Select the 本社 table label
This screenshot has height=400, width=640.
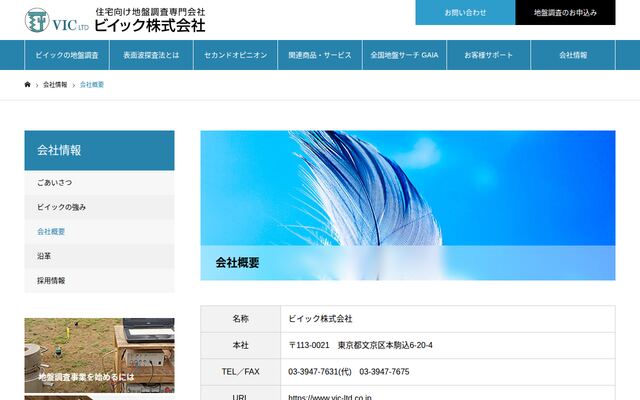(240, 345)
